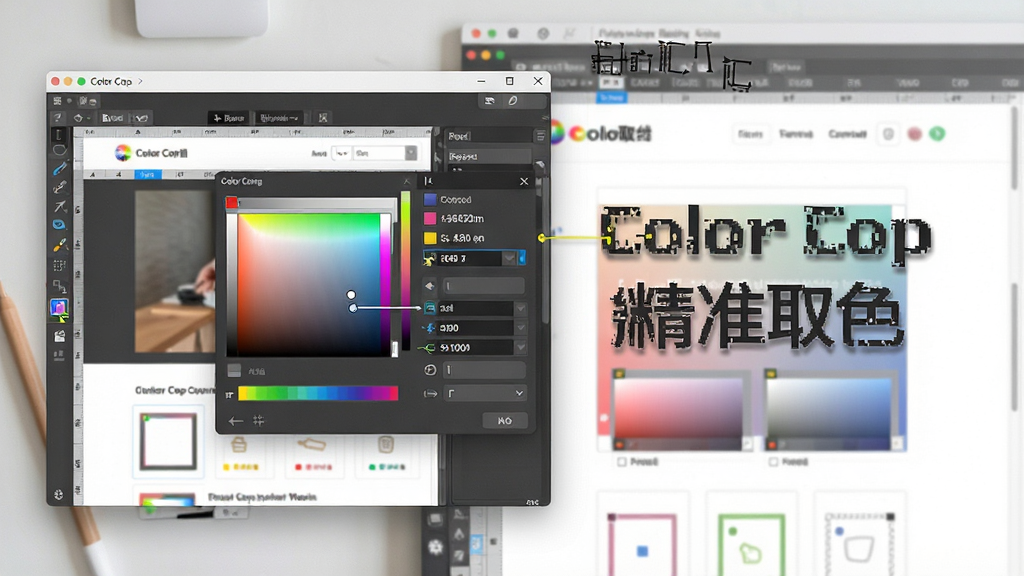Click the question mark icon in options bar

(x=57, y=118)
